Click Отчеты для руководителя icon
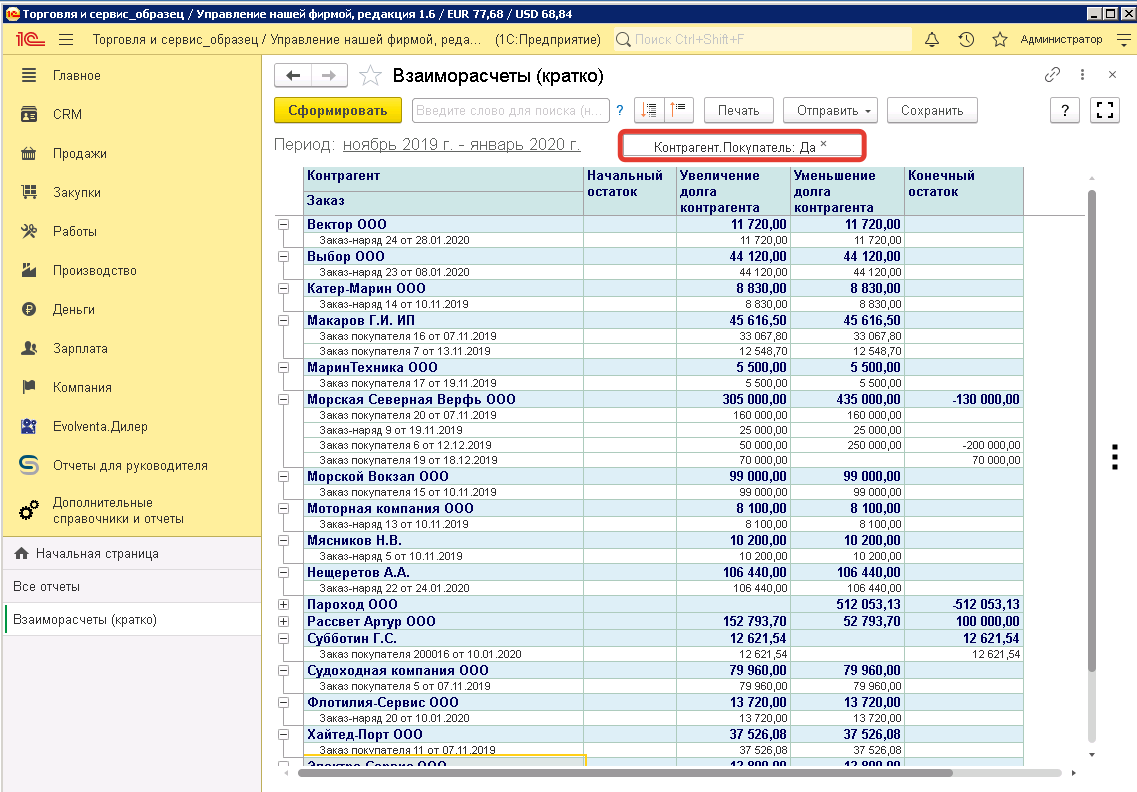 29,465
